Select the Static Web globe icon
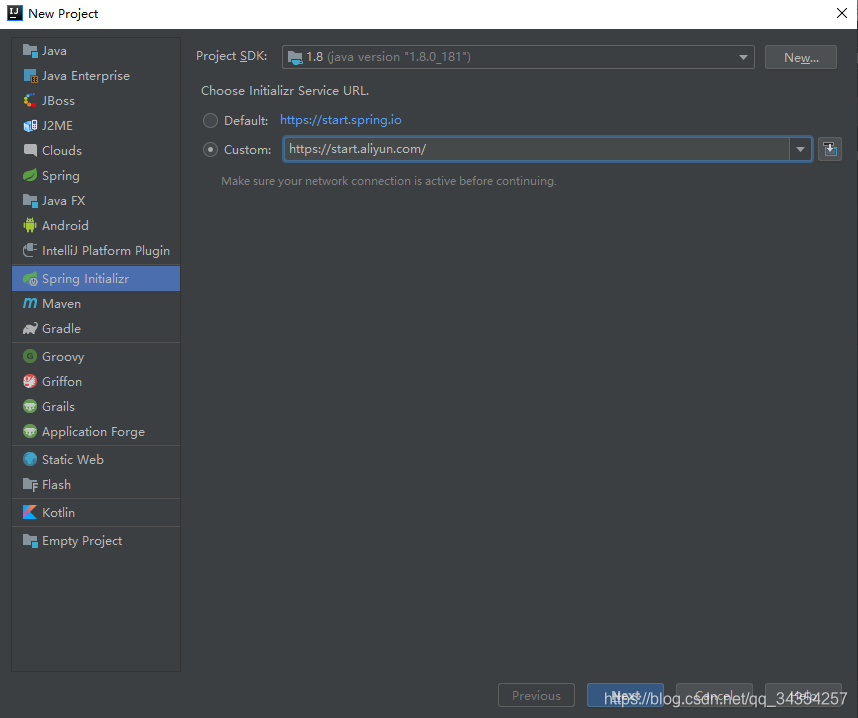Viewport: 858px width, 718px height. (30, 460)
